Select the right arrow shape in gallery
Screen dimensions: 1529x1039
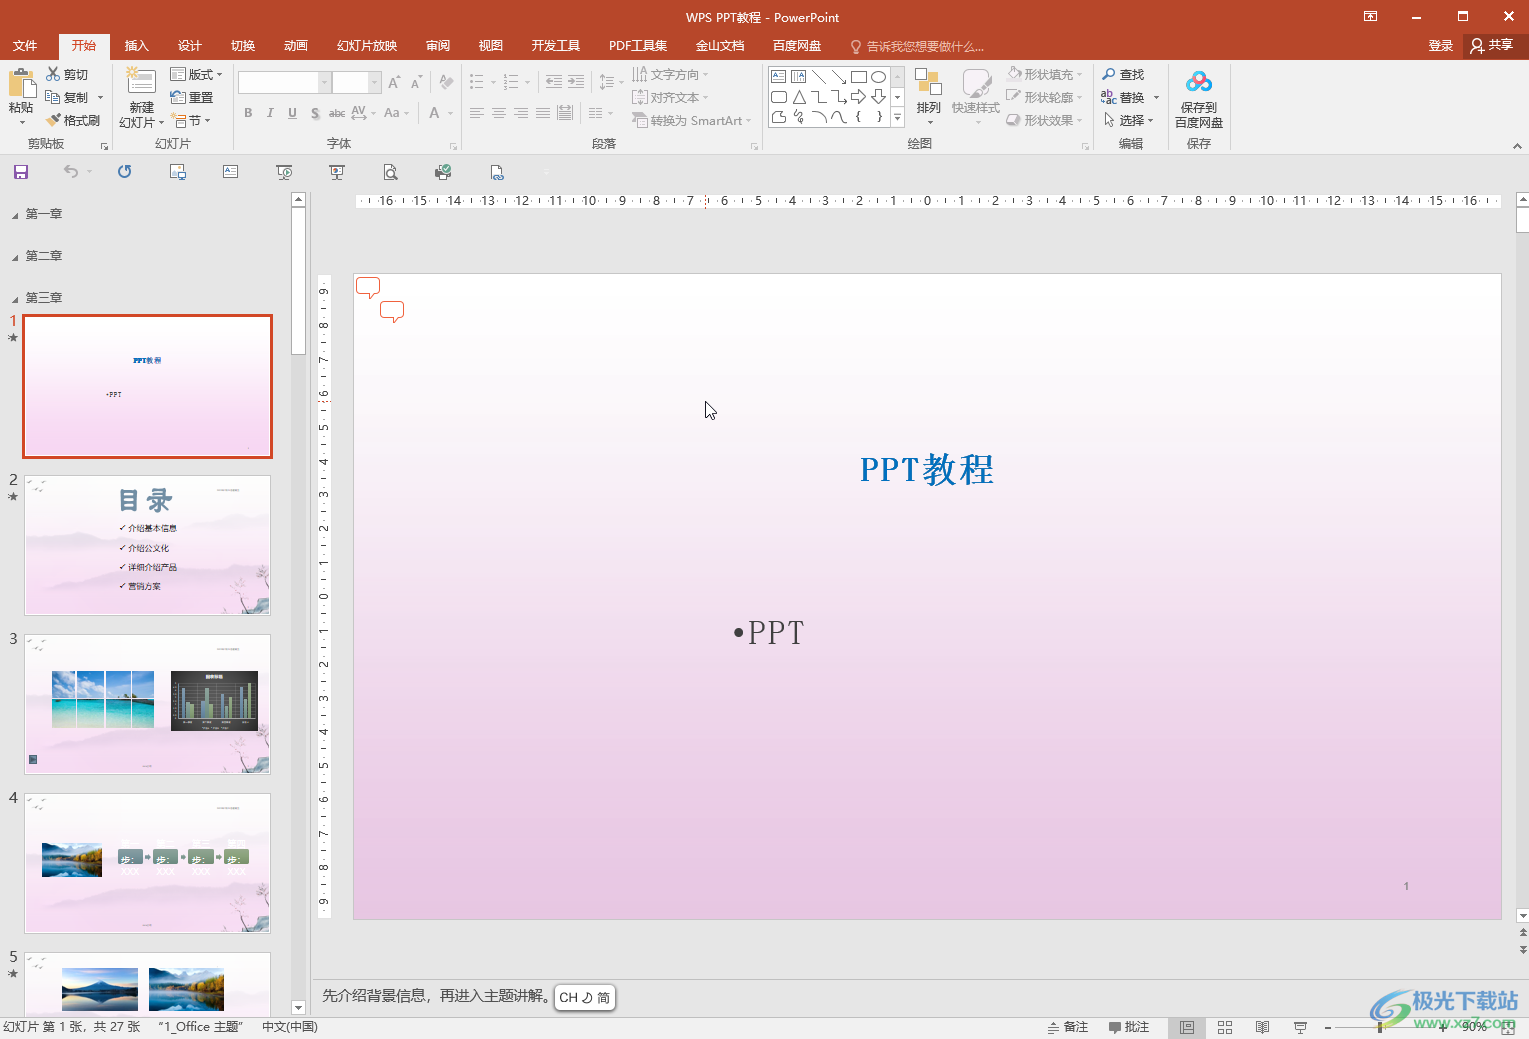pyautogui.click(x=859, y=97)
